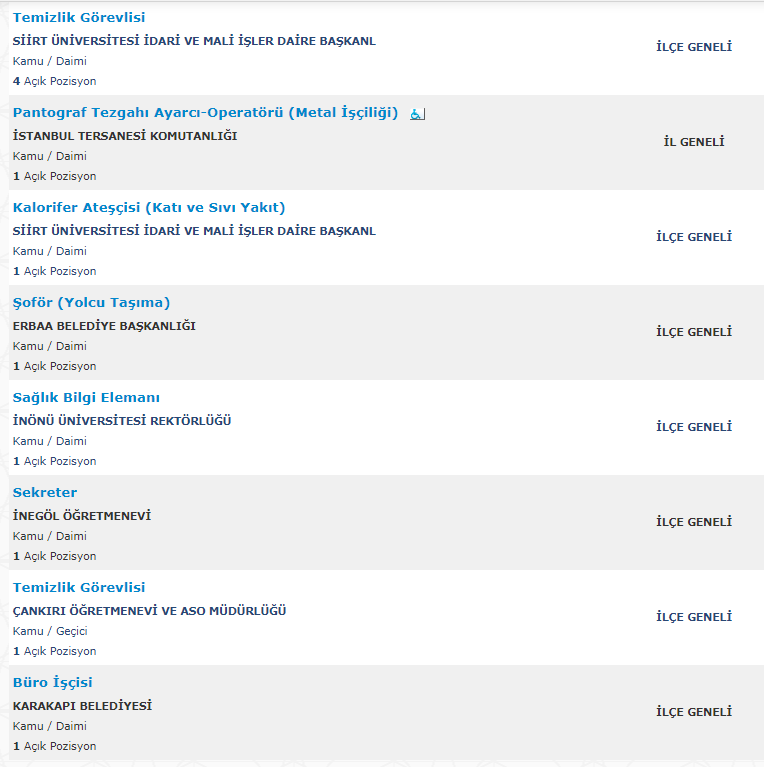The height and width of the screenshot is (767, 764).
Task: Click the İSTANBUL TERSANESİ KOMUTANLIĞI employer name
Action: tap(125, 136)
